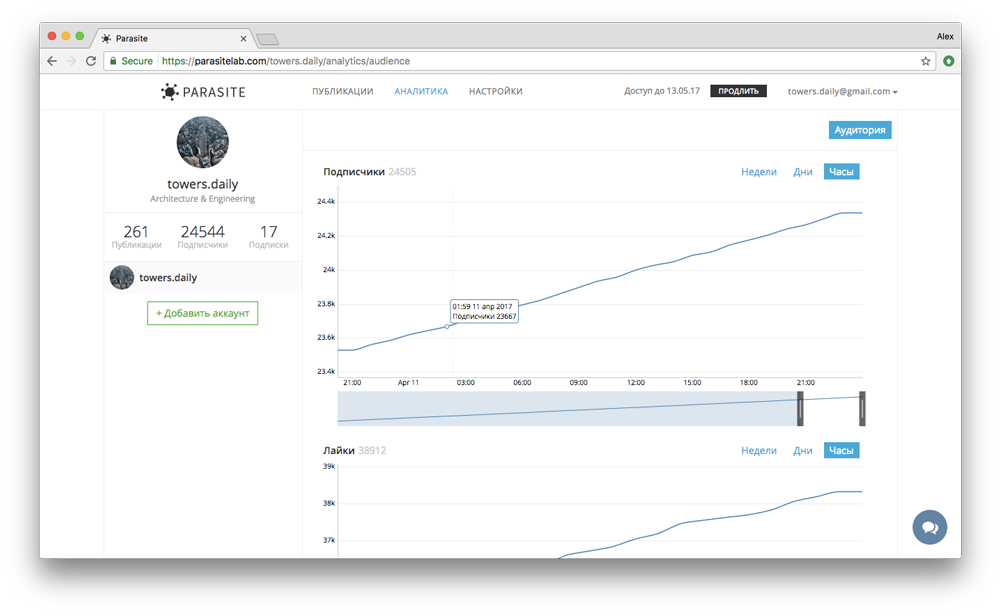Click the green browser extension icon
The height and width of the screenshot is (614, 1000).
pos(948,61)
